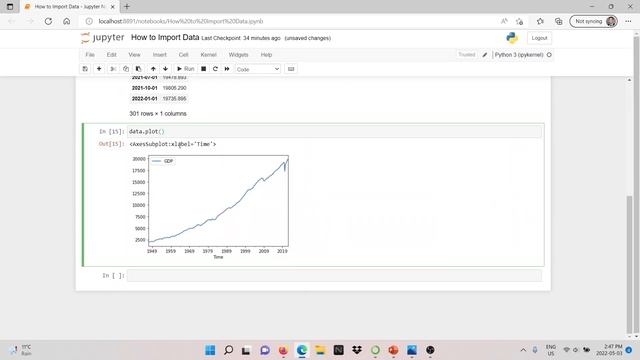The height and width of the screenshot is (360, 640).
Task: Save and checkpoint the notebook
Action: 85,69
